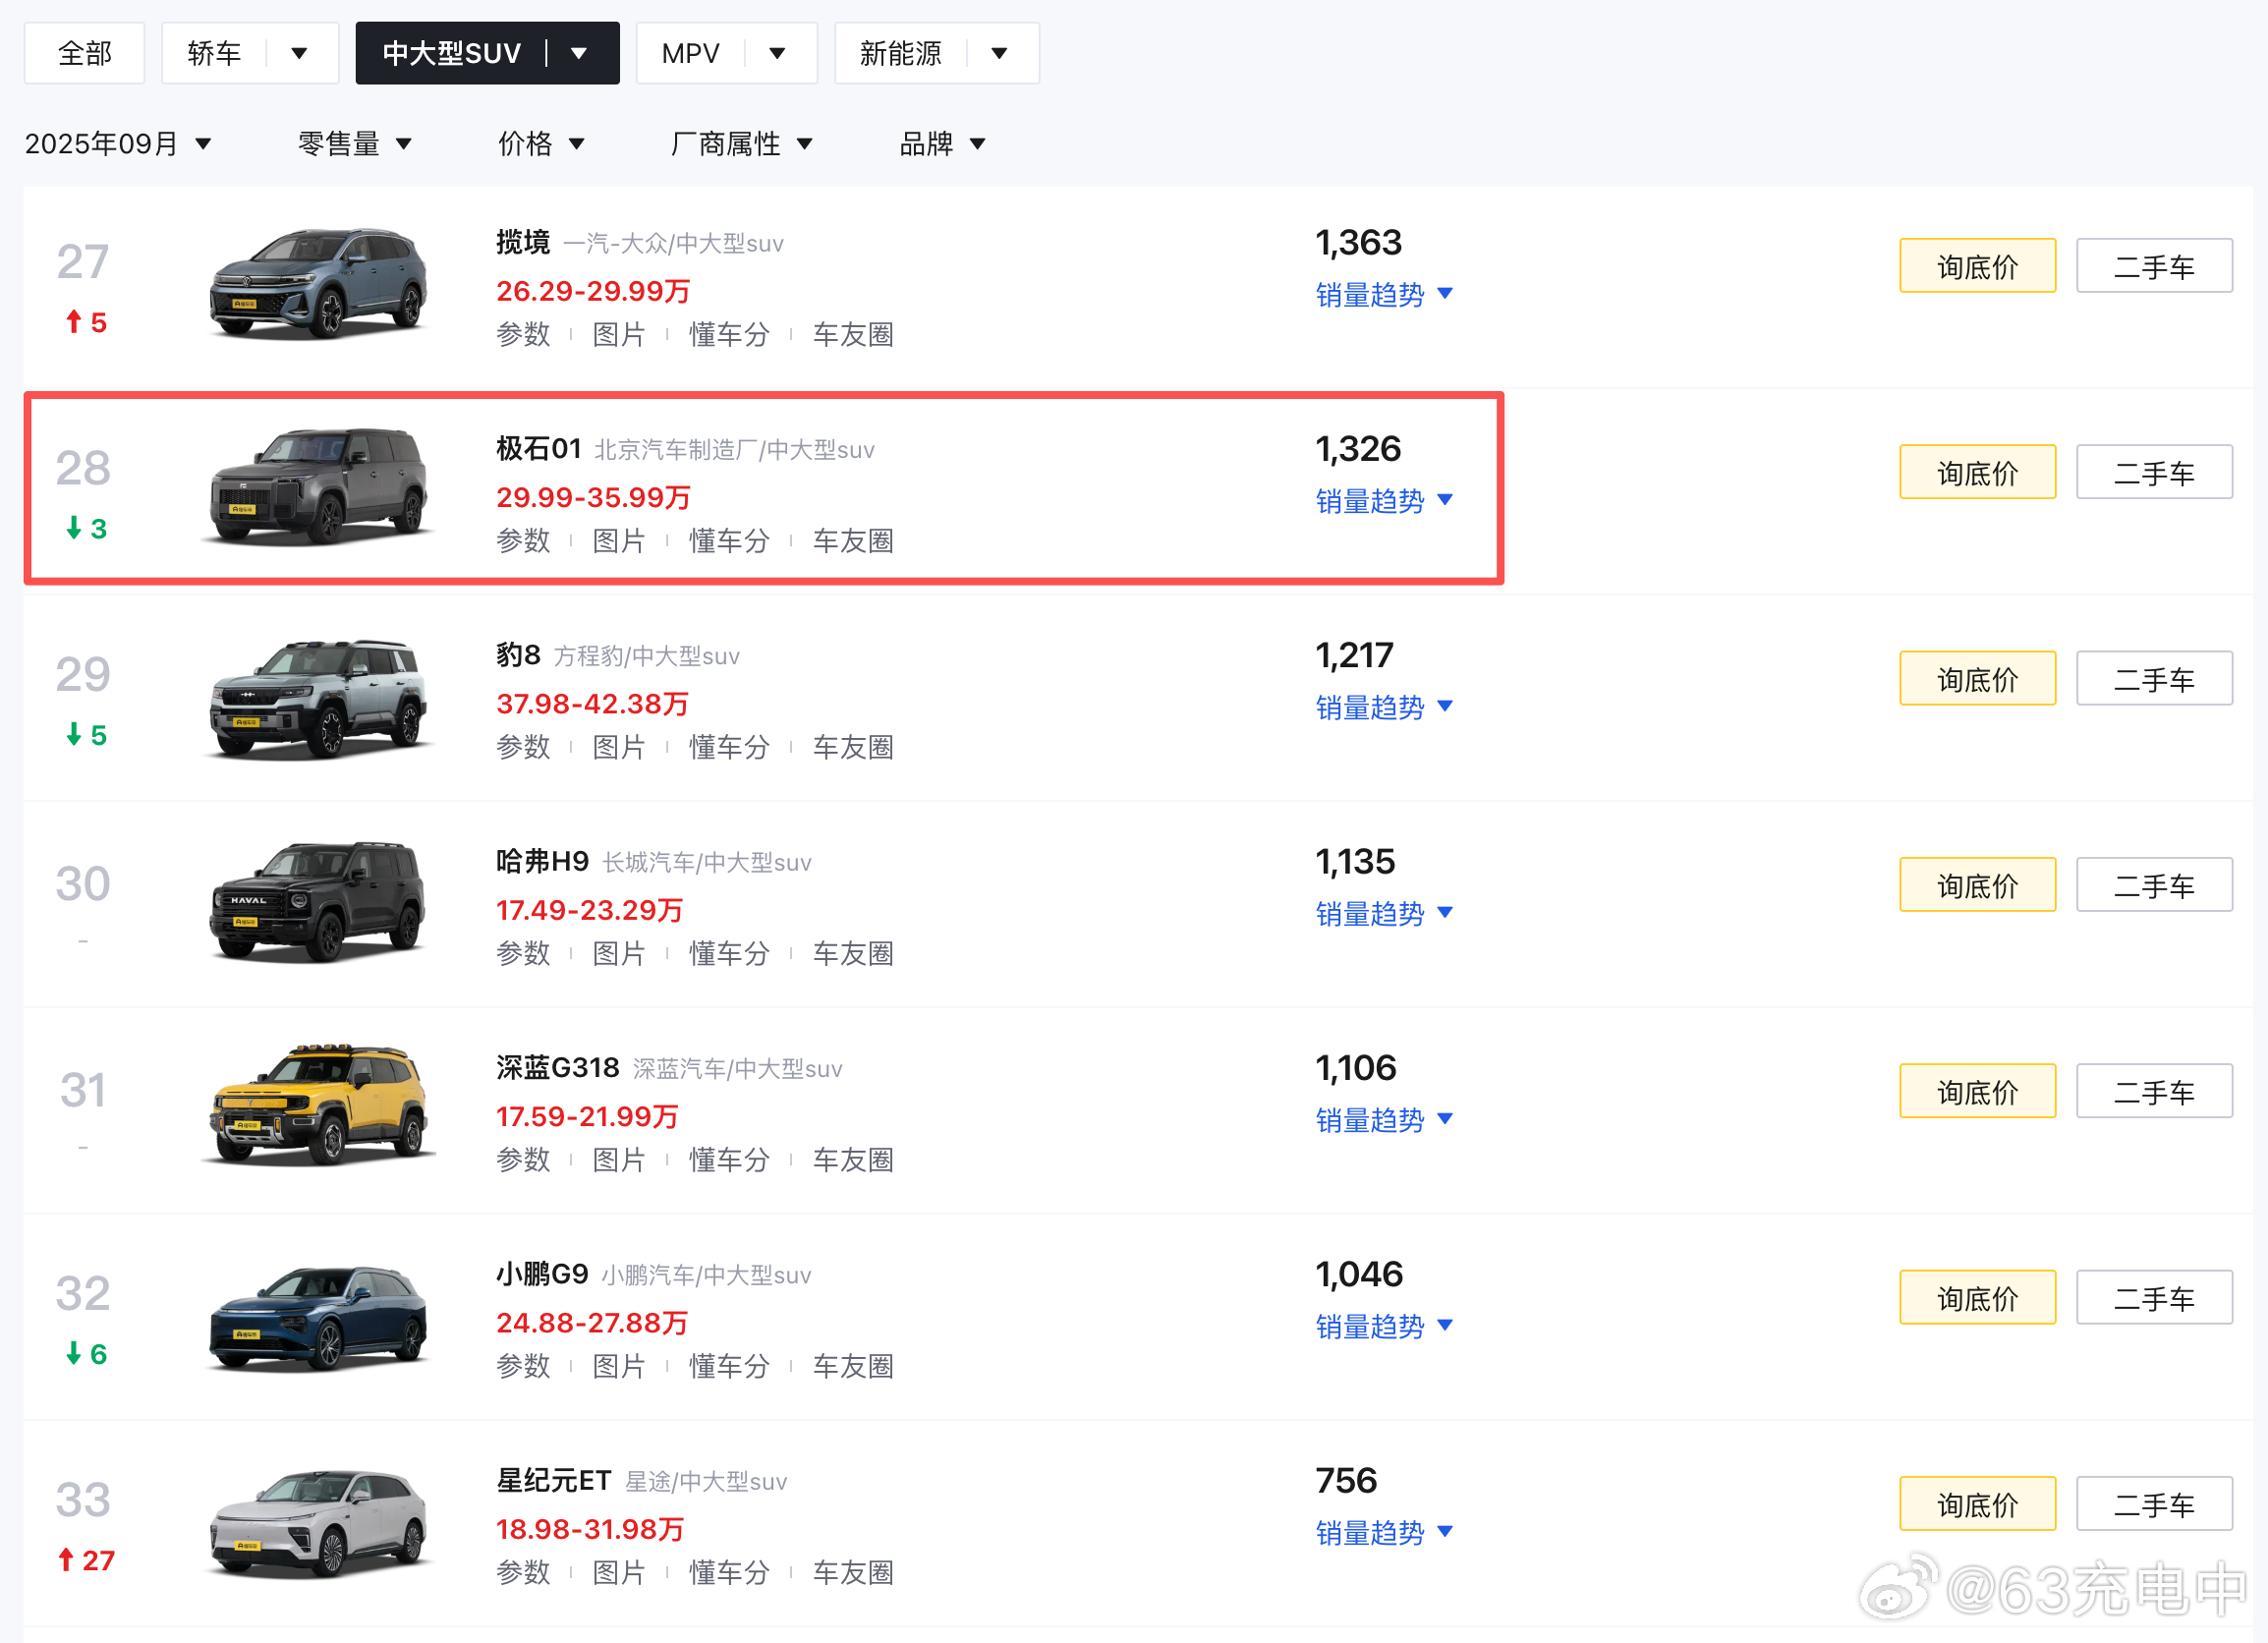Open the 新能源 category tab
The height and width of the screenshot is (1643, 2268).
[x=900, y=53]
